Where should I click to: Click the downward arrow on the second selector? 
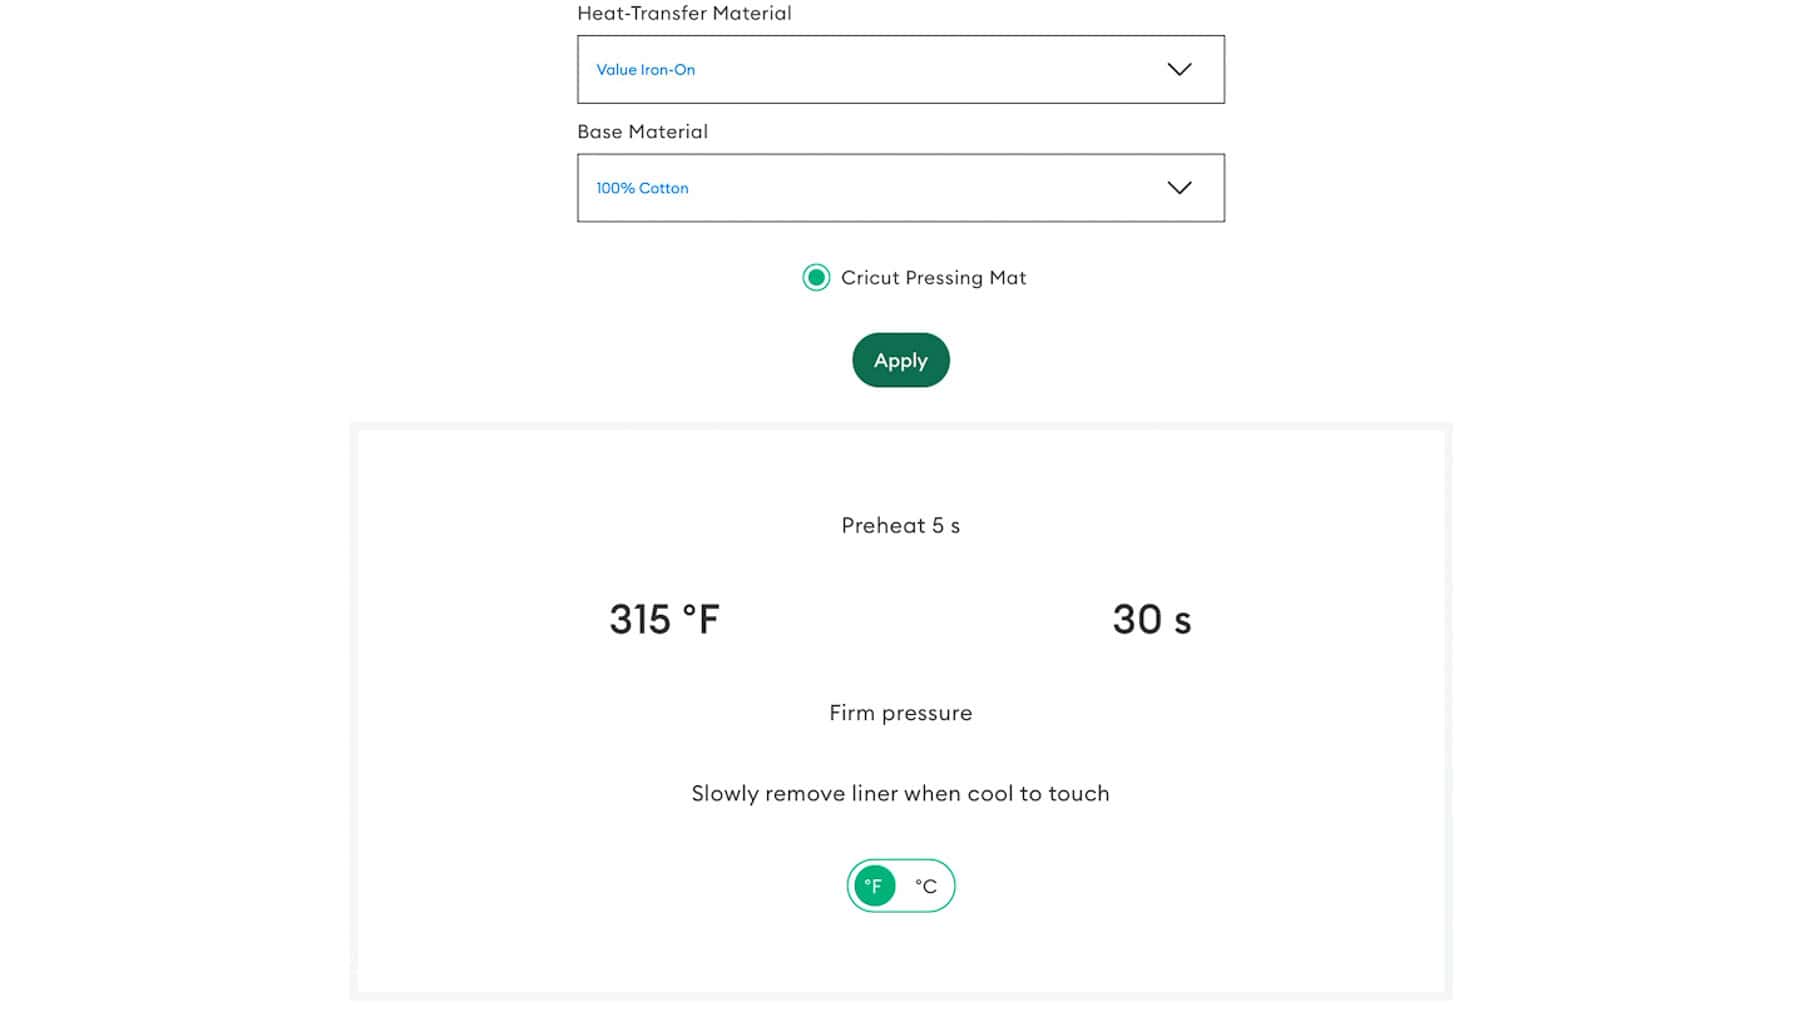click(x=1179, y=187)
